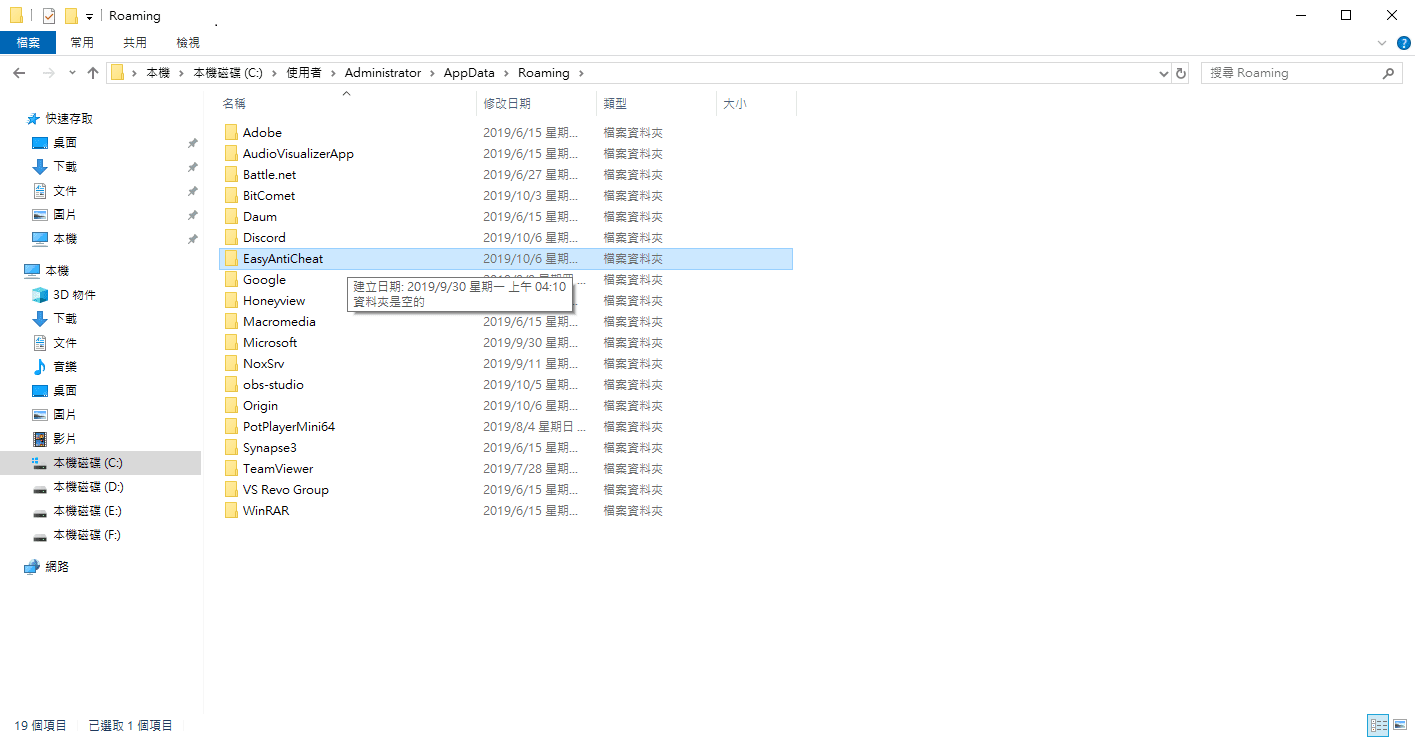Click the NoxSrv folder icon

coord(231,364)
